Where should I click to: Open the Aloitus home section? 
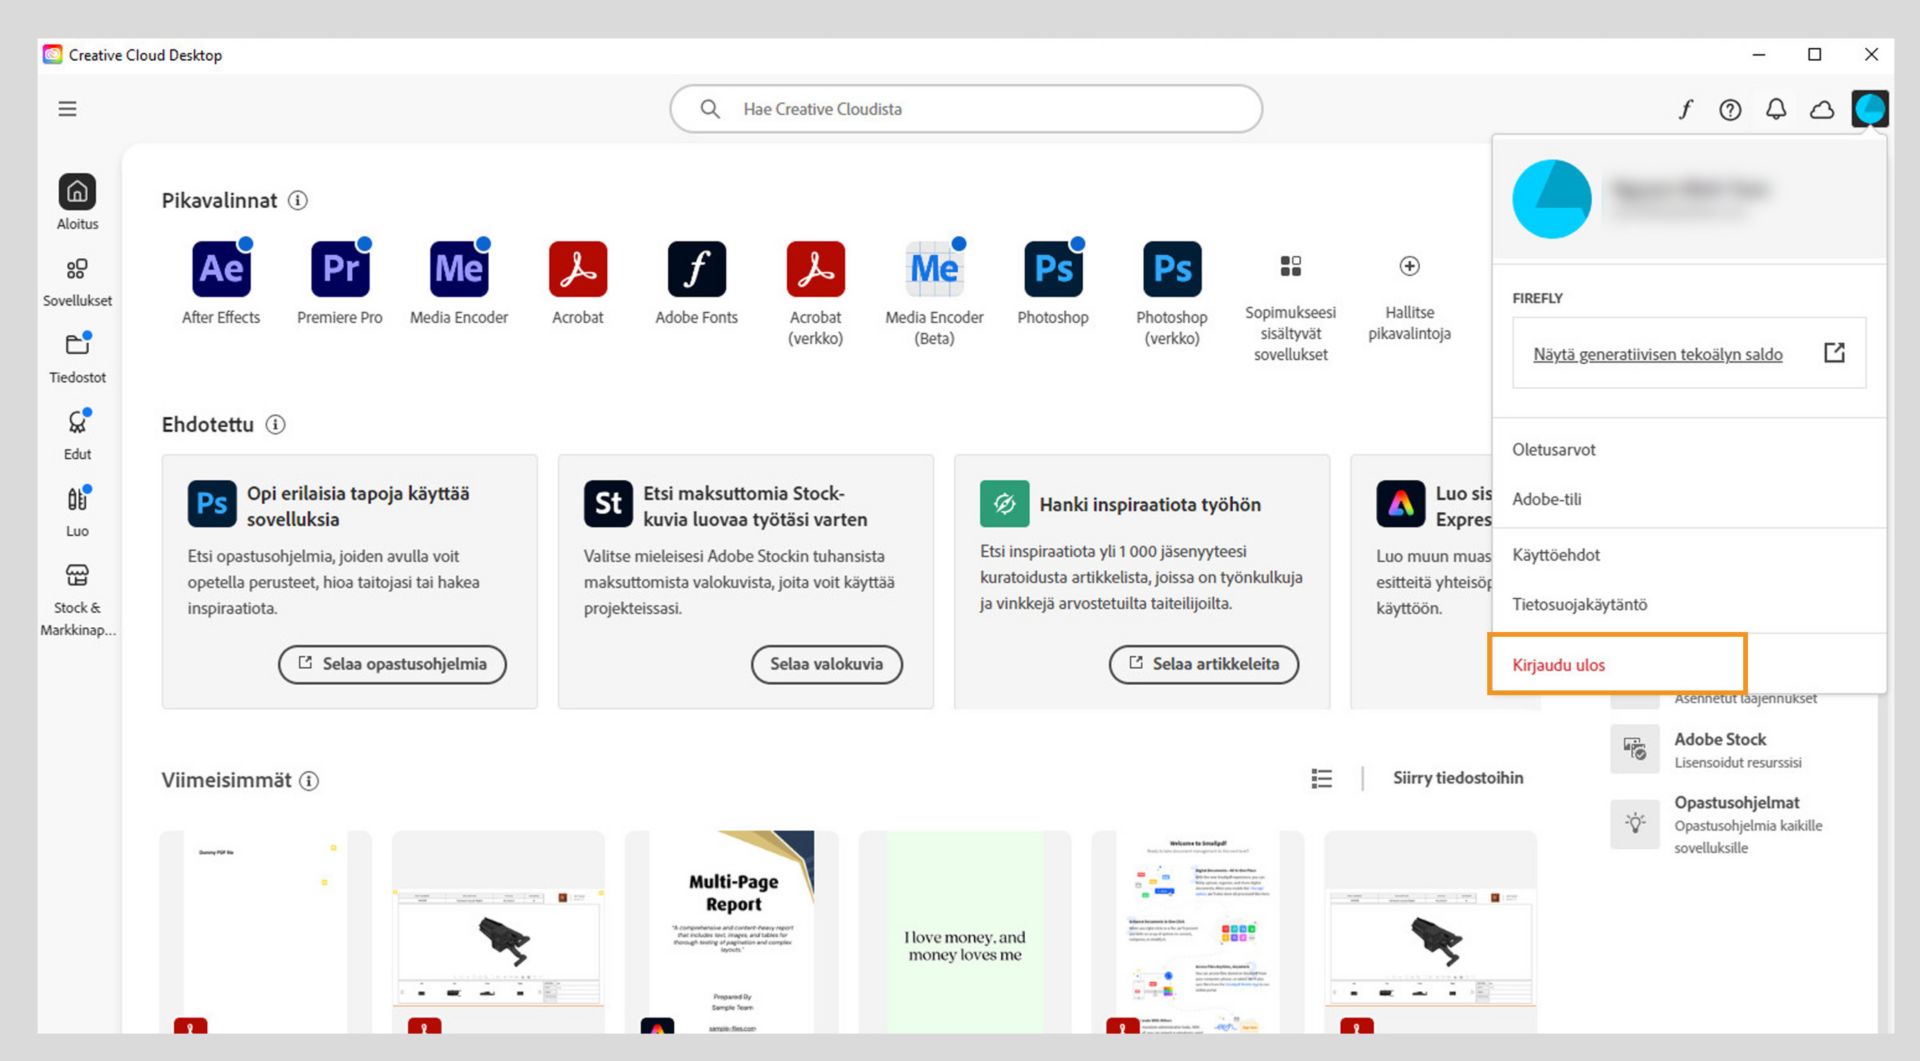pos(77,203)
